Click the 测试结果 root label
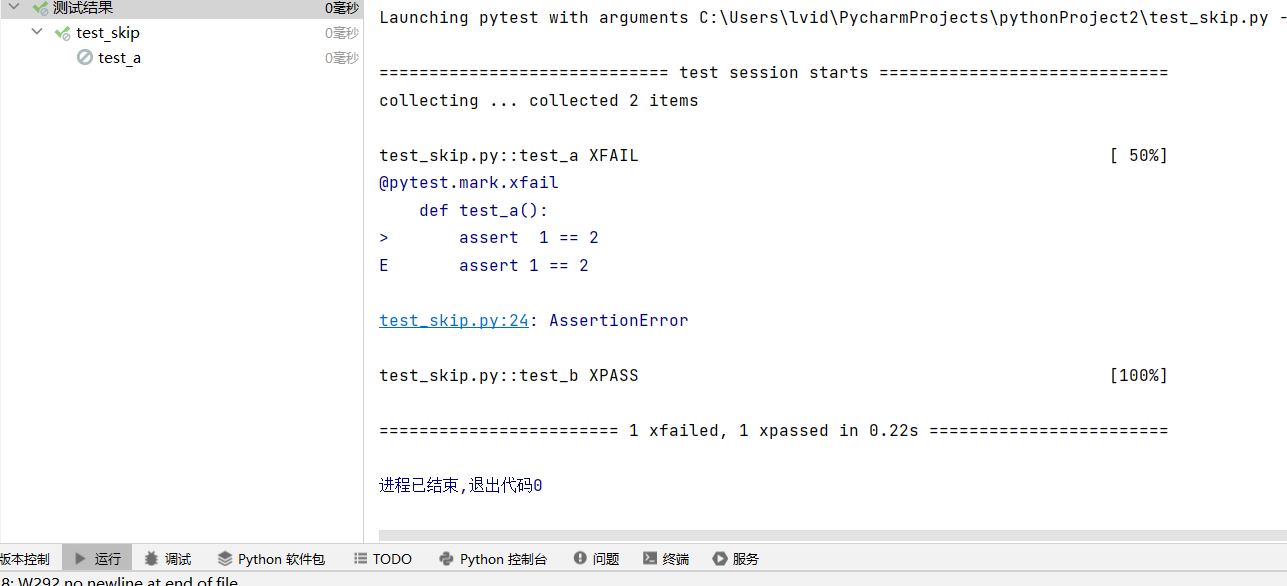This screenshot has height=586, width=1287. pos(83,8)
